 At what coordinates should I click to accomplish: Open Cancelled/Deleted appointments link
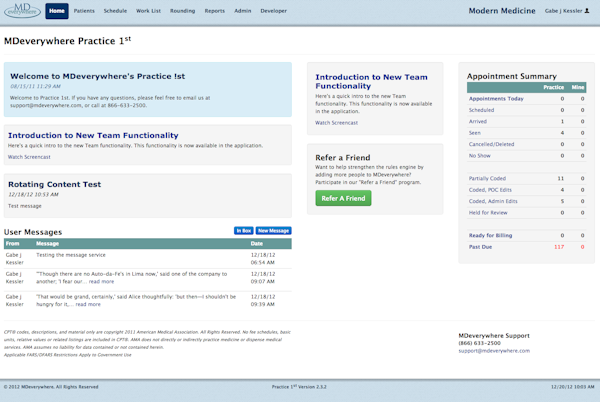491,144
